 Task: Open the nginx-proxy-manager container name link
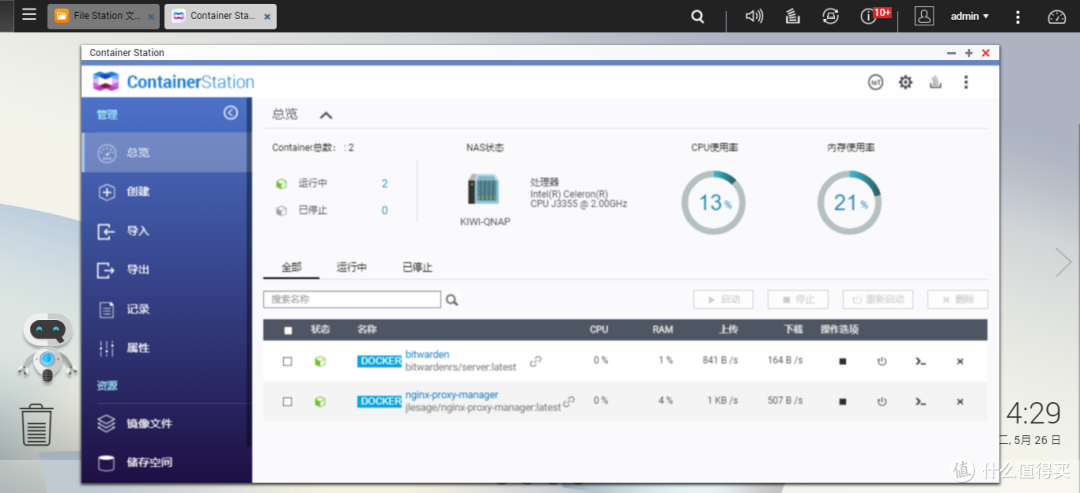[x=451, y=395]
